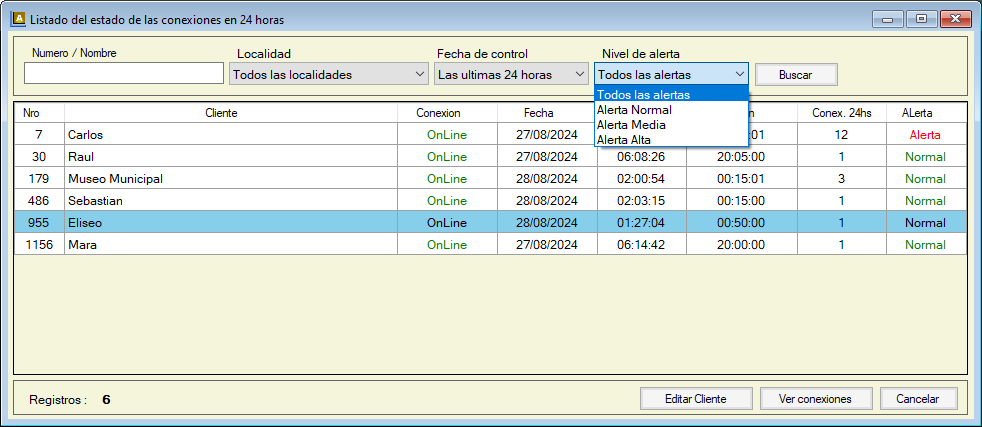The width and height of the screenshot is (982, 427).
Task: Sort by the Cliente column header
Action: tap(221, 113)
